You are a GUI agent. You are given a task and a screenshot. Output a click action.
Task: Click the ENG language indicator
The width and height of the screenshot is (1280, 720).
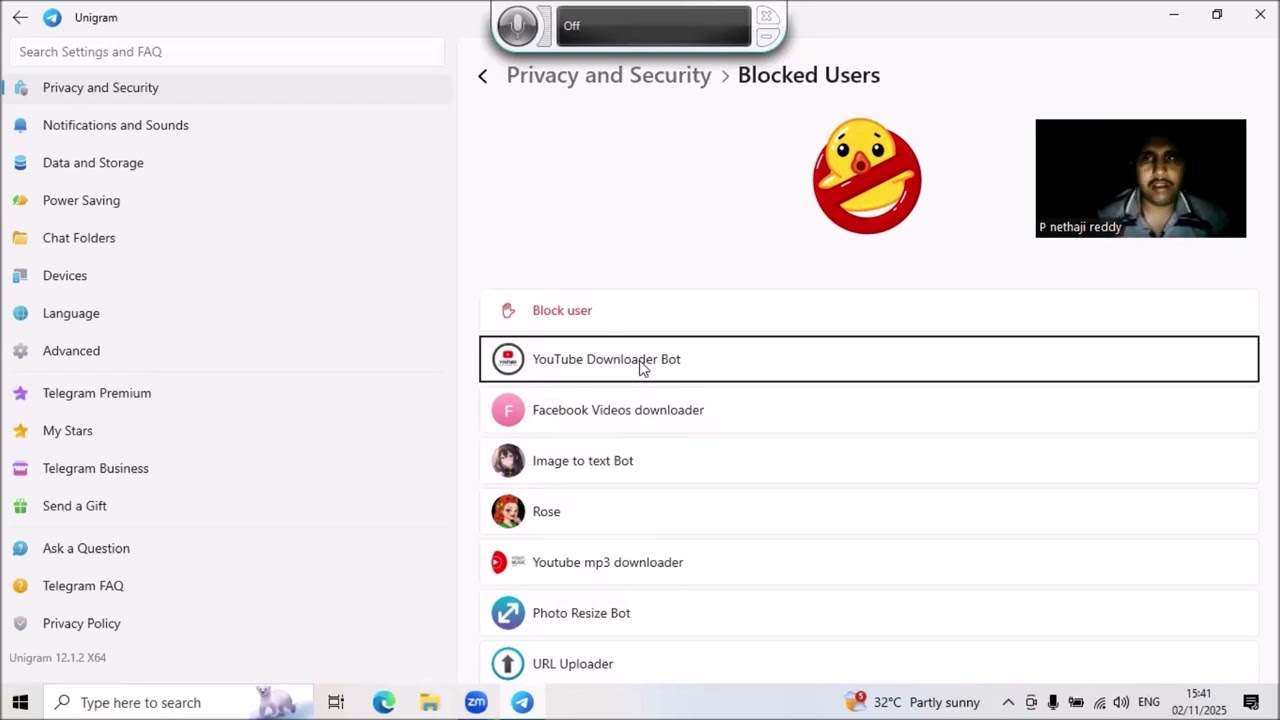click(x=1149, y=703)
